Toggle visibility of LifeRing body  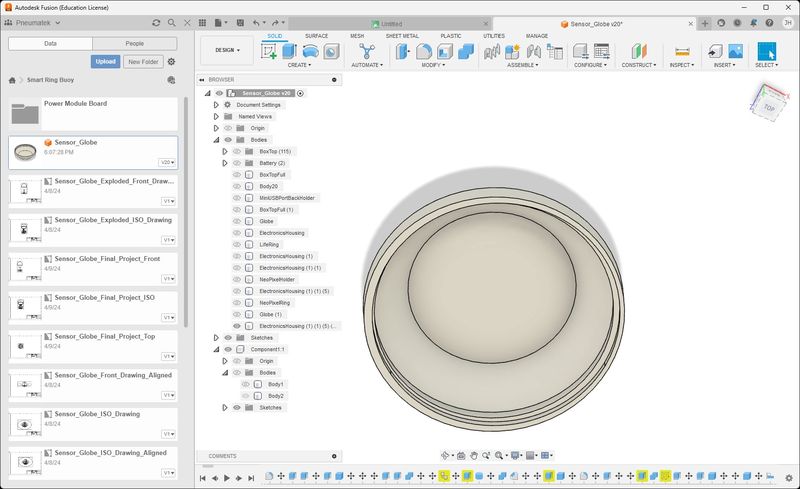(237, 244)
